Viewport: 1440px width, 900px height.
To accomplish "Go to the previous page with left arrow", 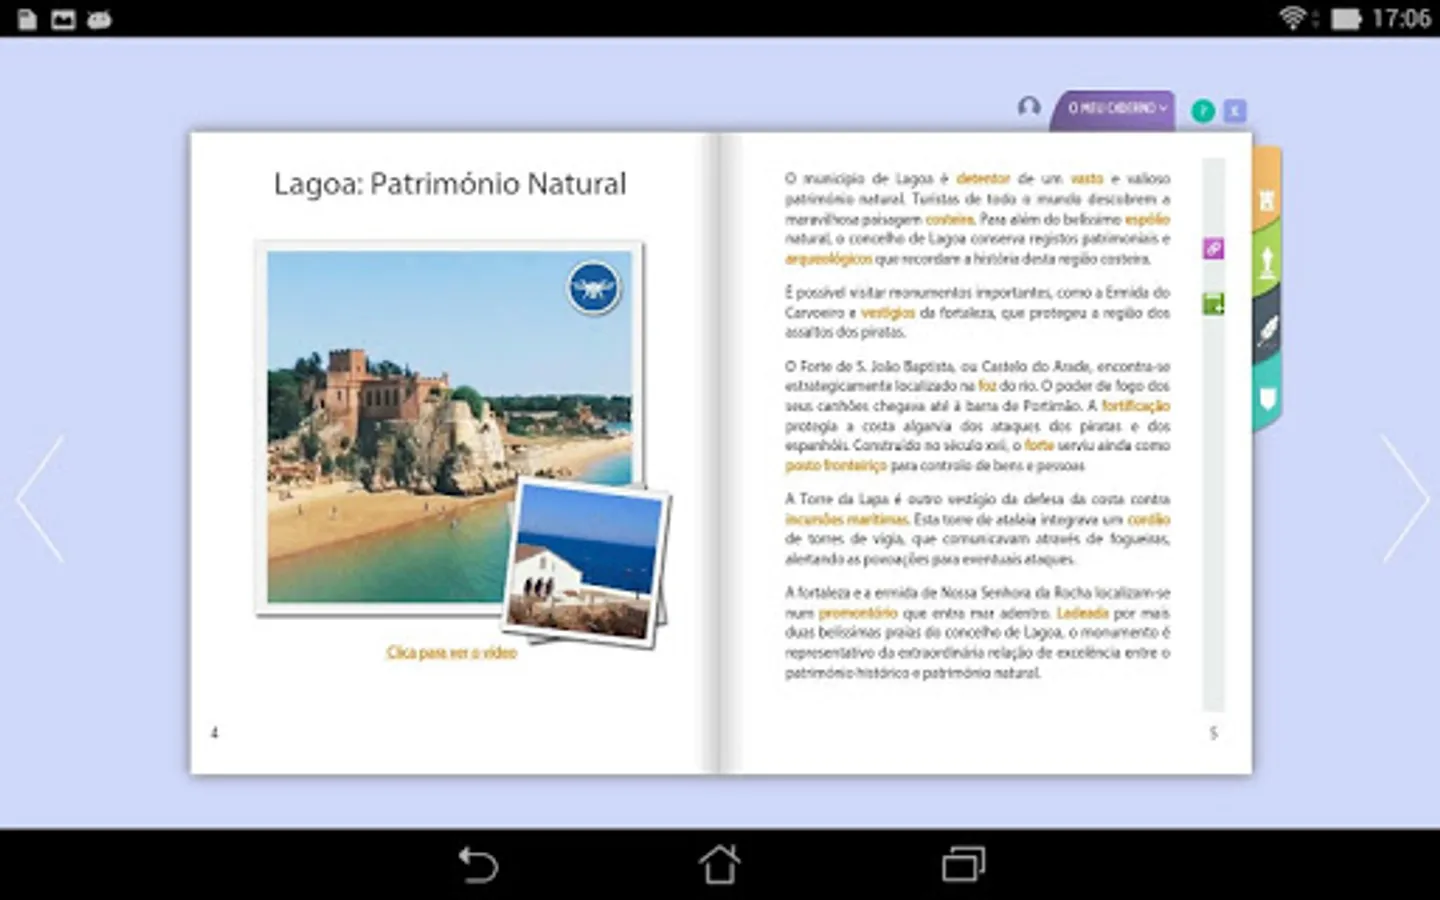I will click(x=40, y=498).
